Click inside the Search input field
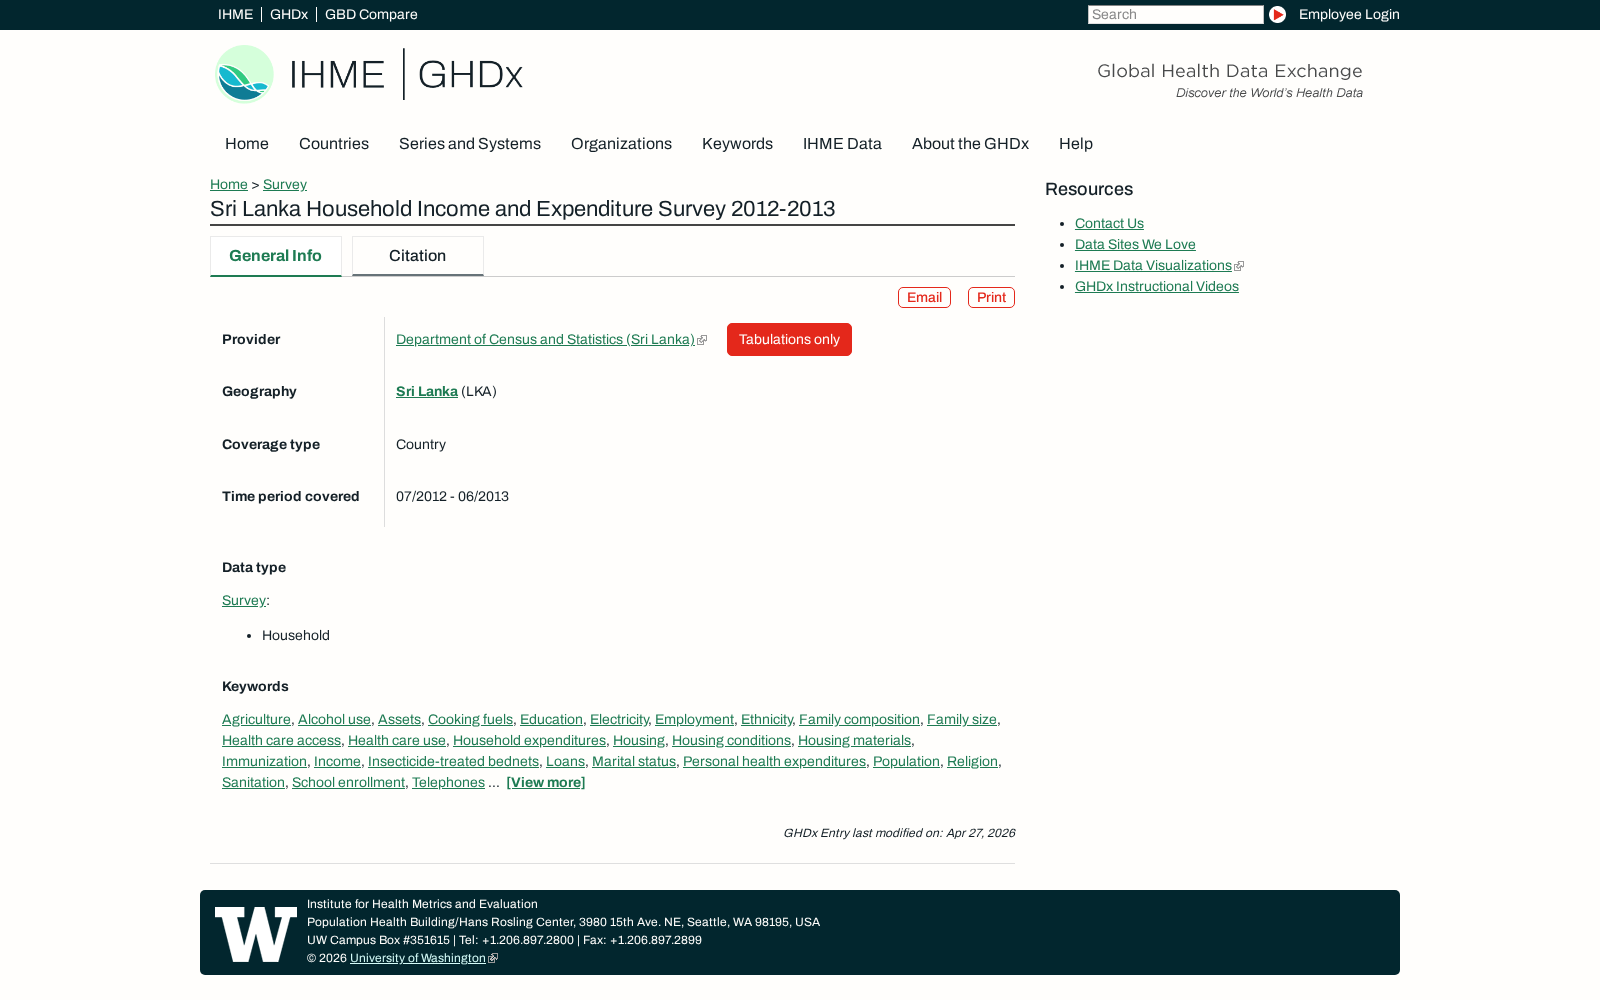Viewport: 1600px width, 1000px height. point(1175,14)
